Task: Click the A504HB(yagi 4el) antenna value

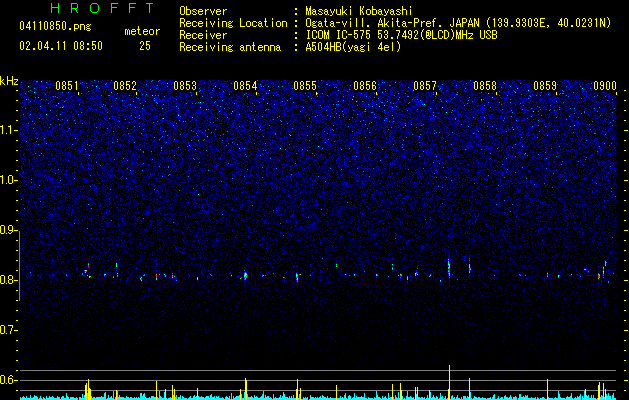Action: [353, 47]
